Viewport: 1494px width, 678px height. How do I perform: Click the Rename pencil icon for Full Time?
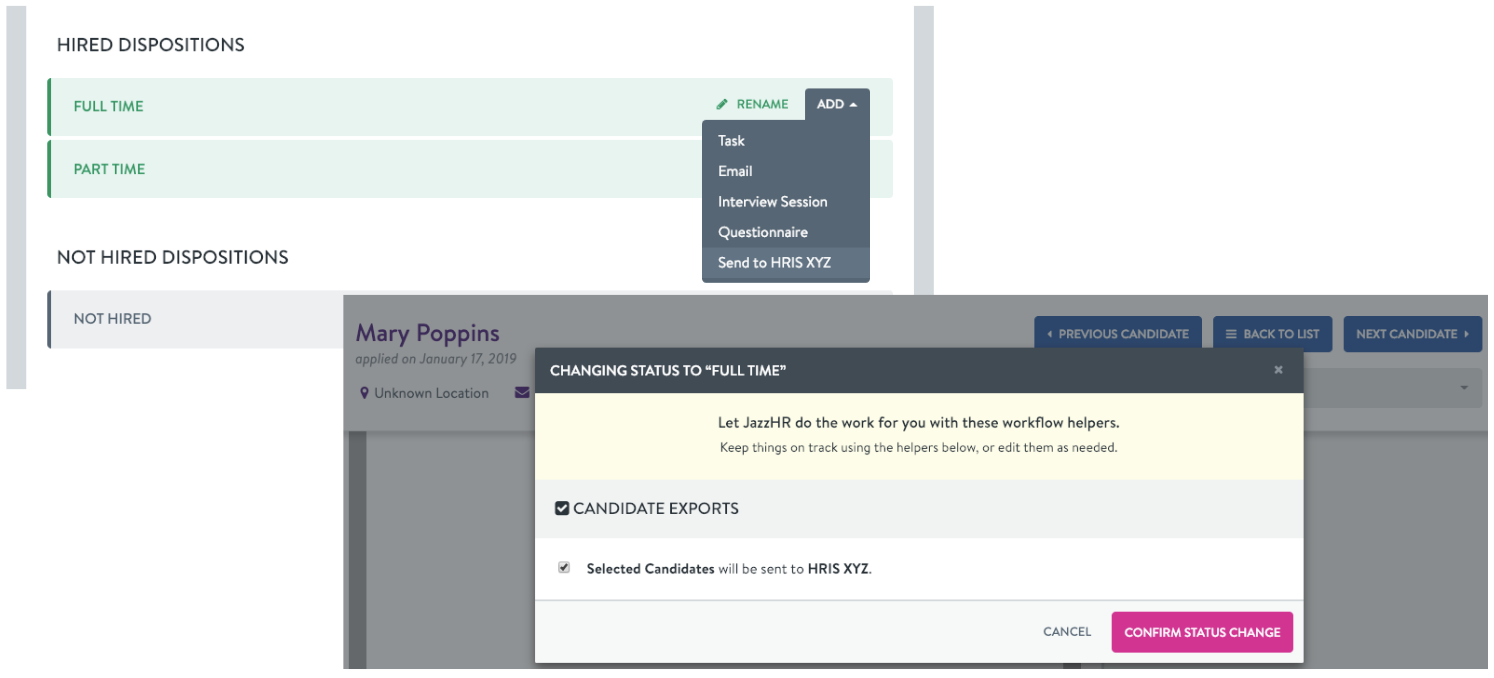pos(722,104)
